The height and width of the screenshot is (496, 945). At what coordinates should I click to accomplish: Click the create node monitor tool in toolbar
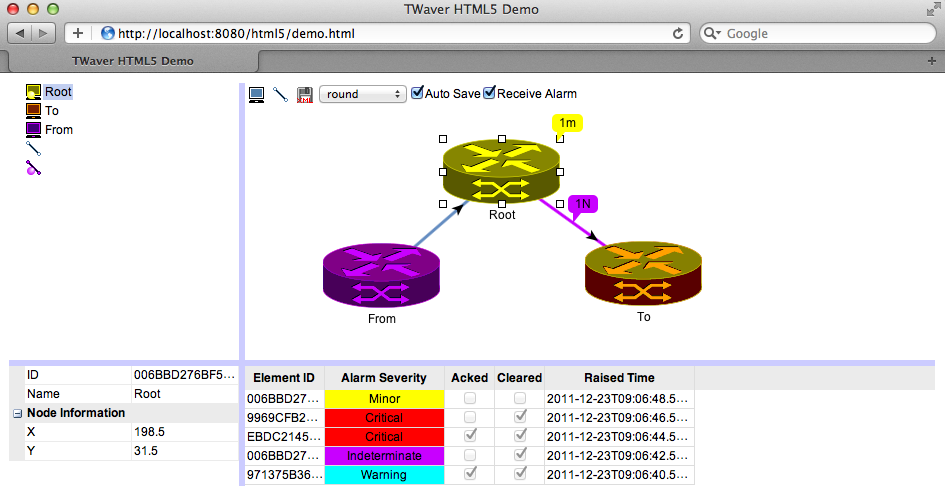[x=256, y=94]
